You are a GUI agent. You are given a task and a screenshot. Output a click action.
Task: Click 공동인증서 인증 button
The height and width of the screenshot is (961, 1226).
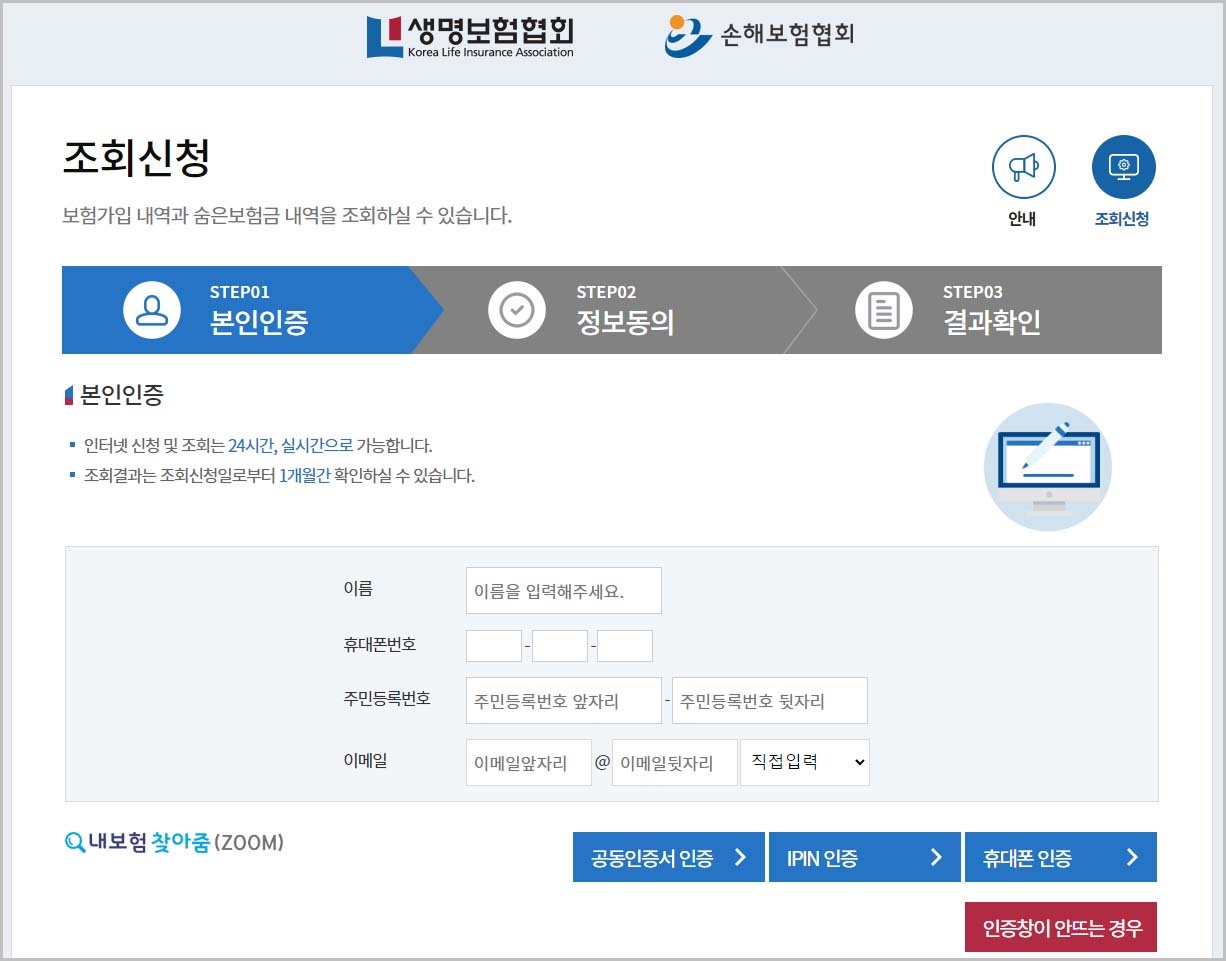669,857
